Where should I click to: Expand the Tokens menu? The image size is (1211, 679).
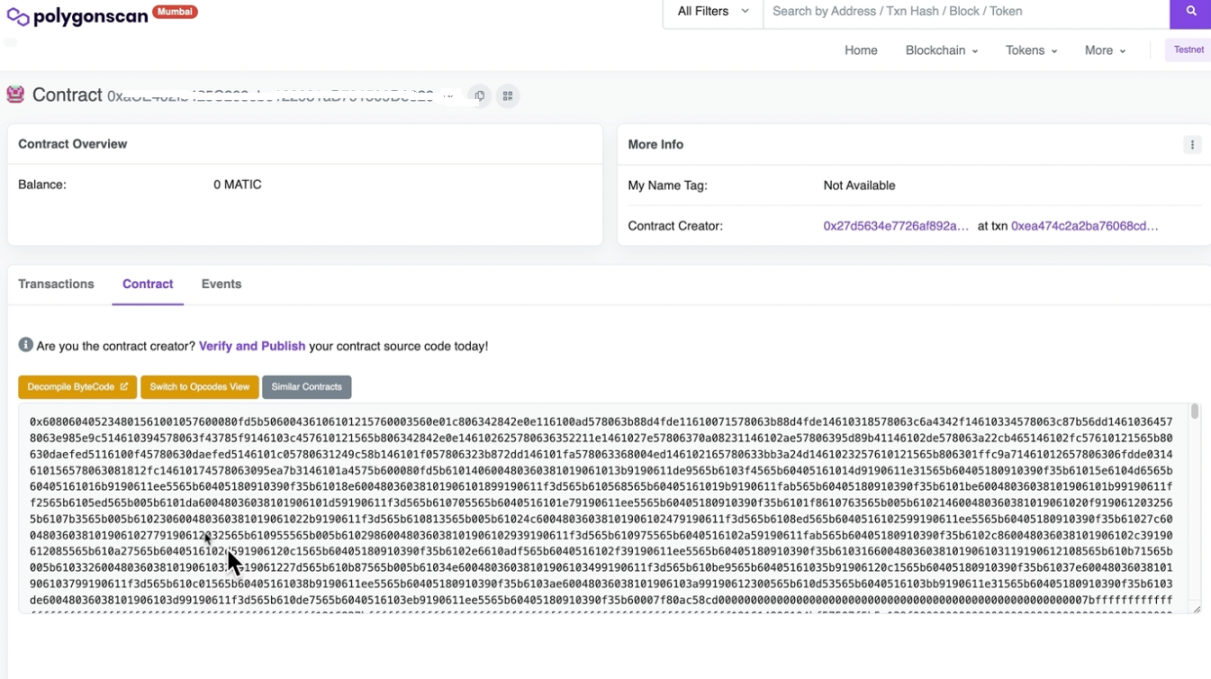tap(1031, 51)
